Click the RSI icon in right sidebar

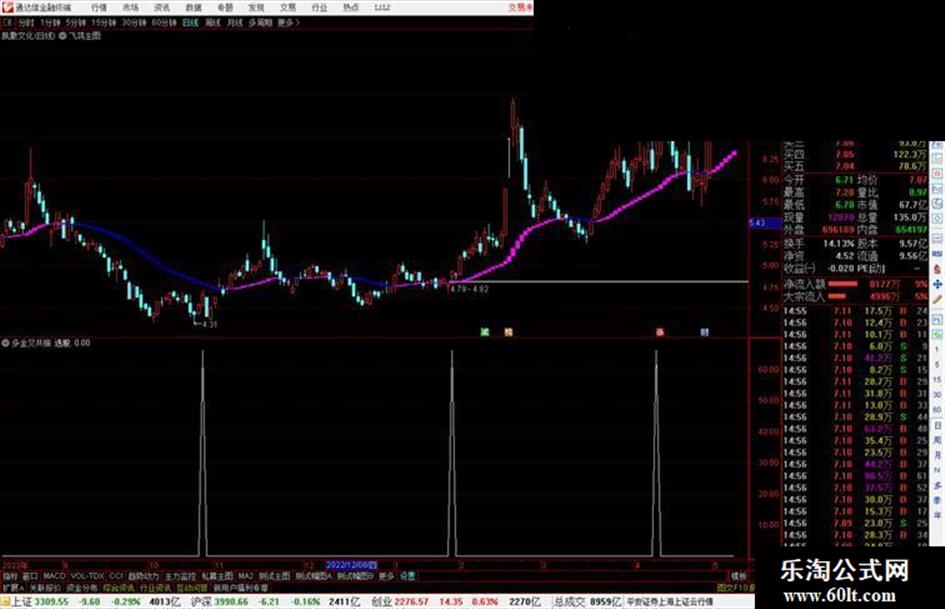click(937, 254)
